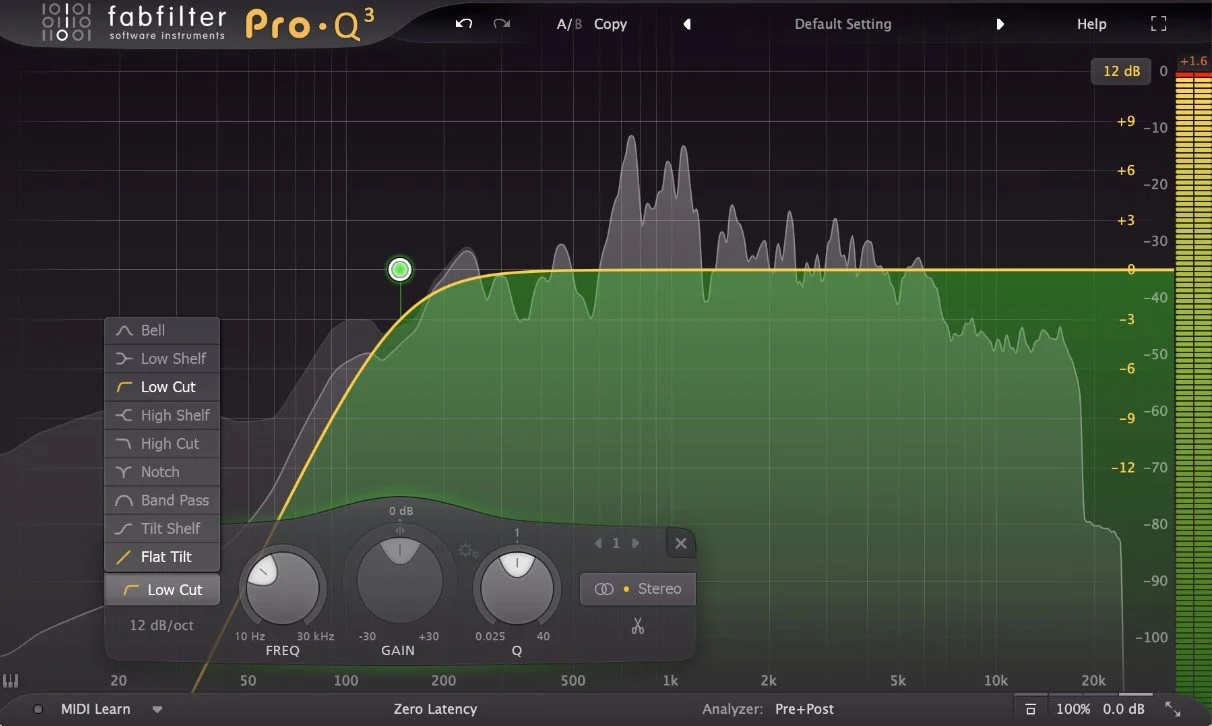Click the 30 kHz FREQ range label
Image resolution: width=1212 pixels, height=726 pixels.
(x=314, y=637)
